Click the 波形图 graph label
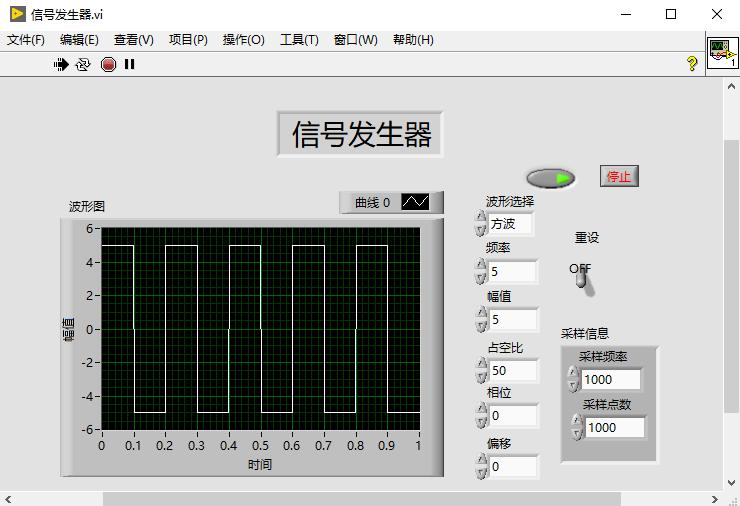 [x=87, y=206]
